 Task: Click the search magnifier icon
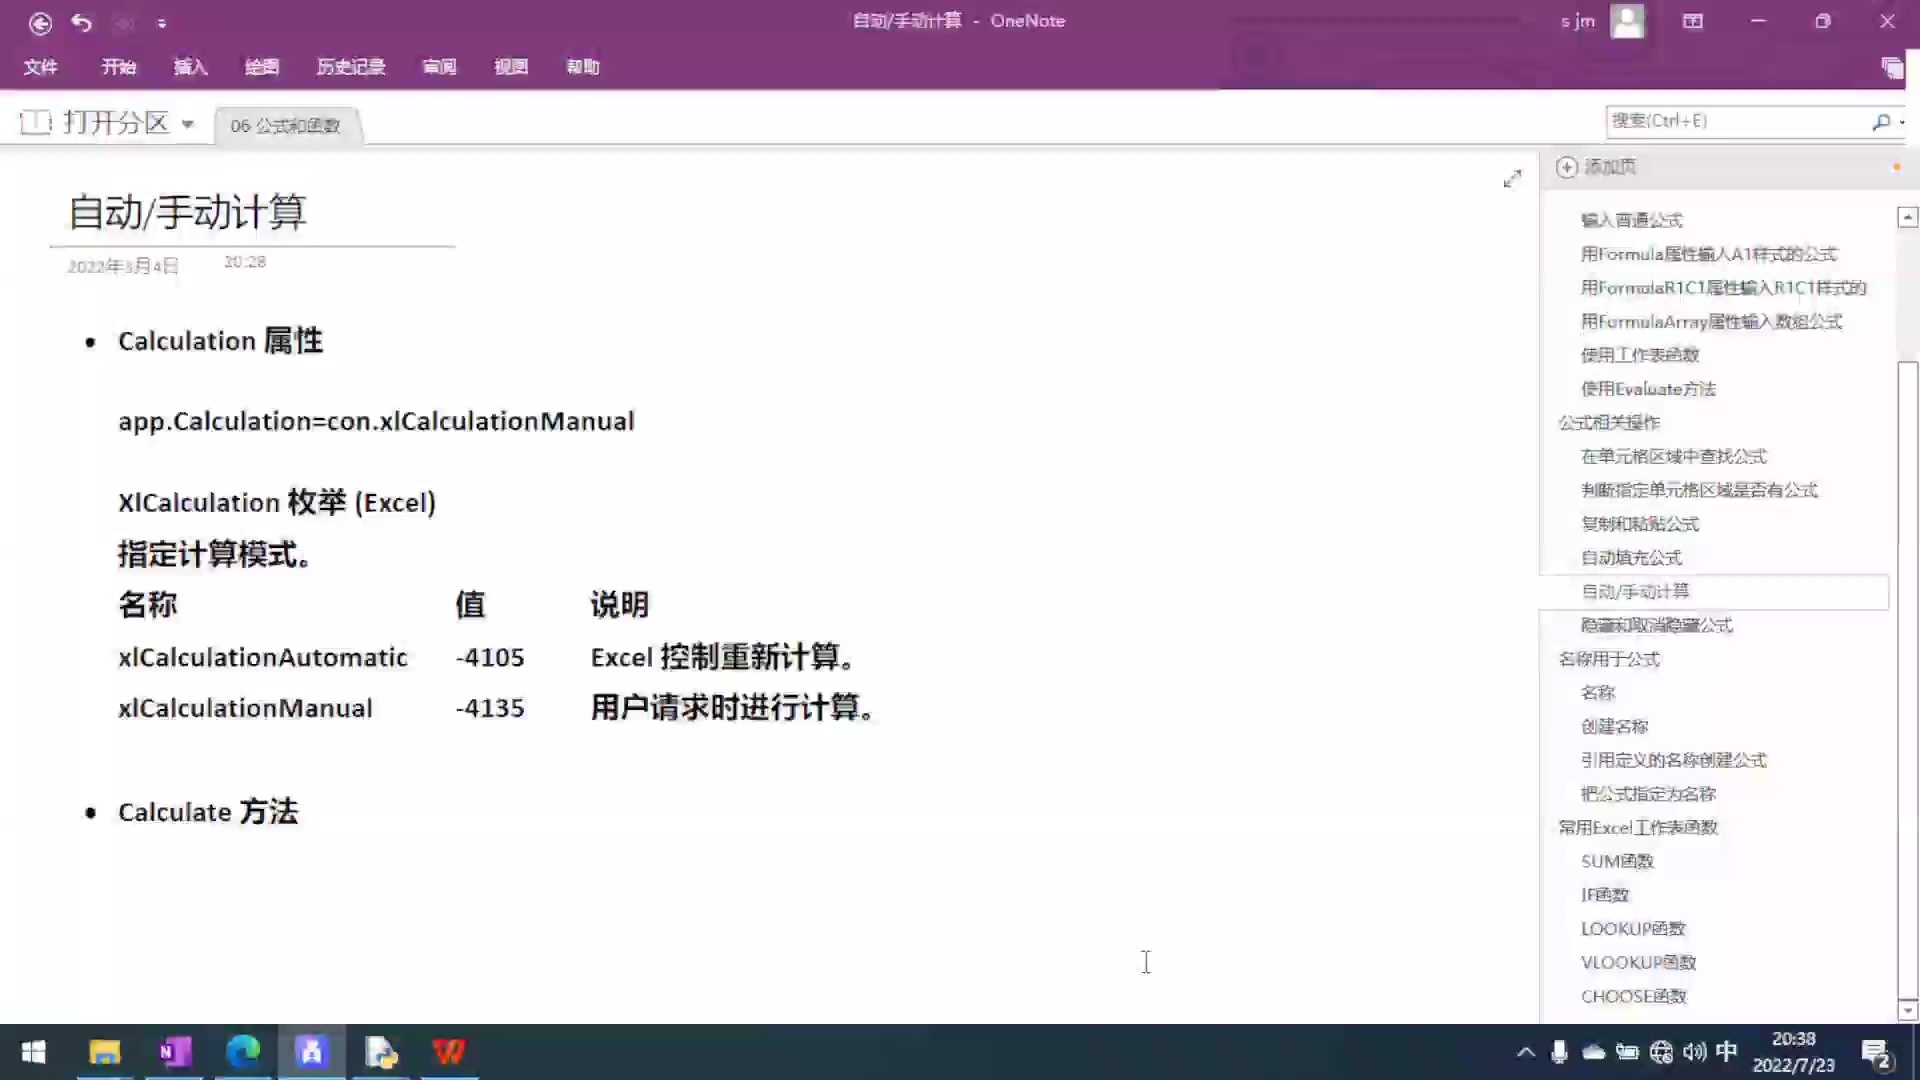[1878, 121]
